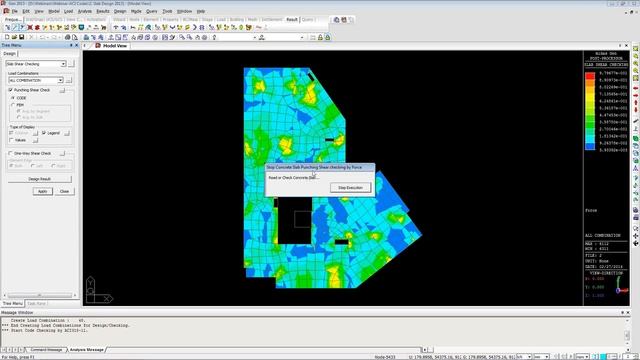Click the blue triangle icon in right toolbar

tap(636, 168)
